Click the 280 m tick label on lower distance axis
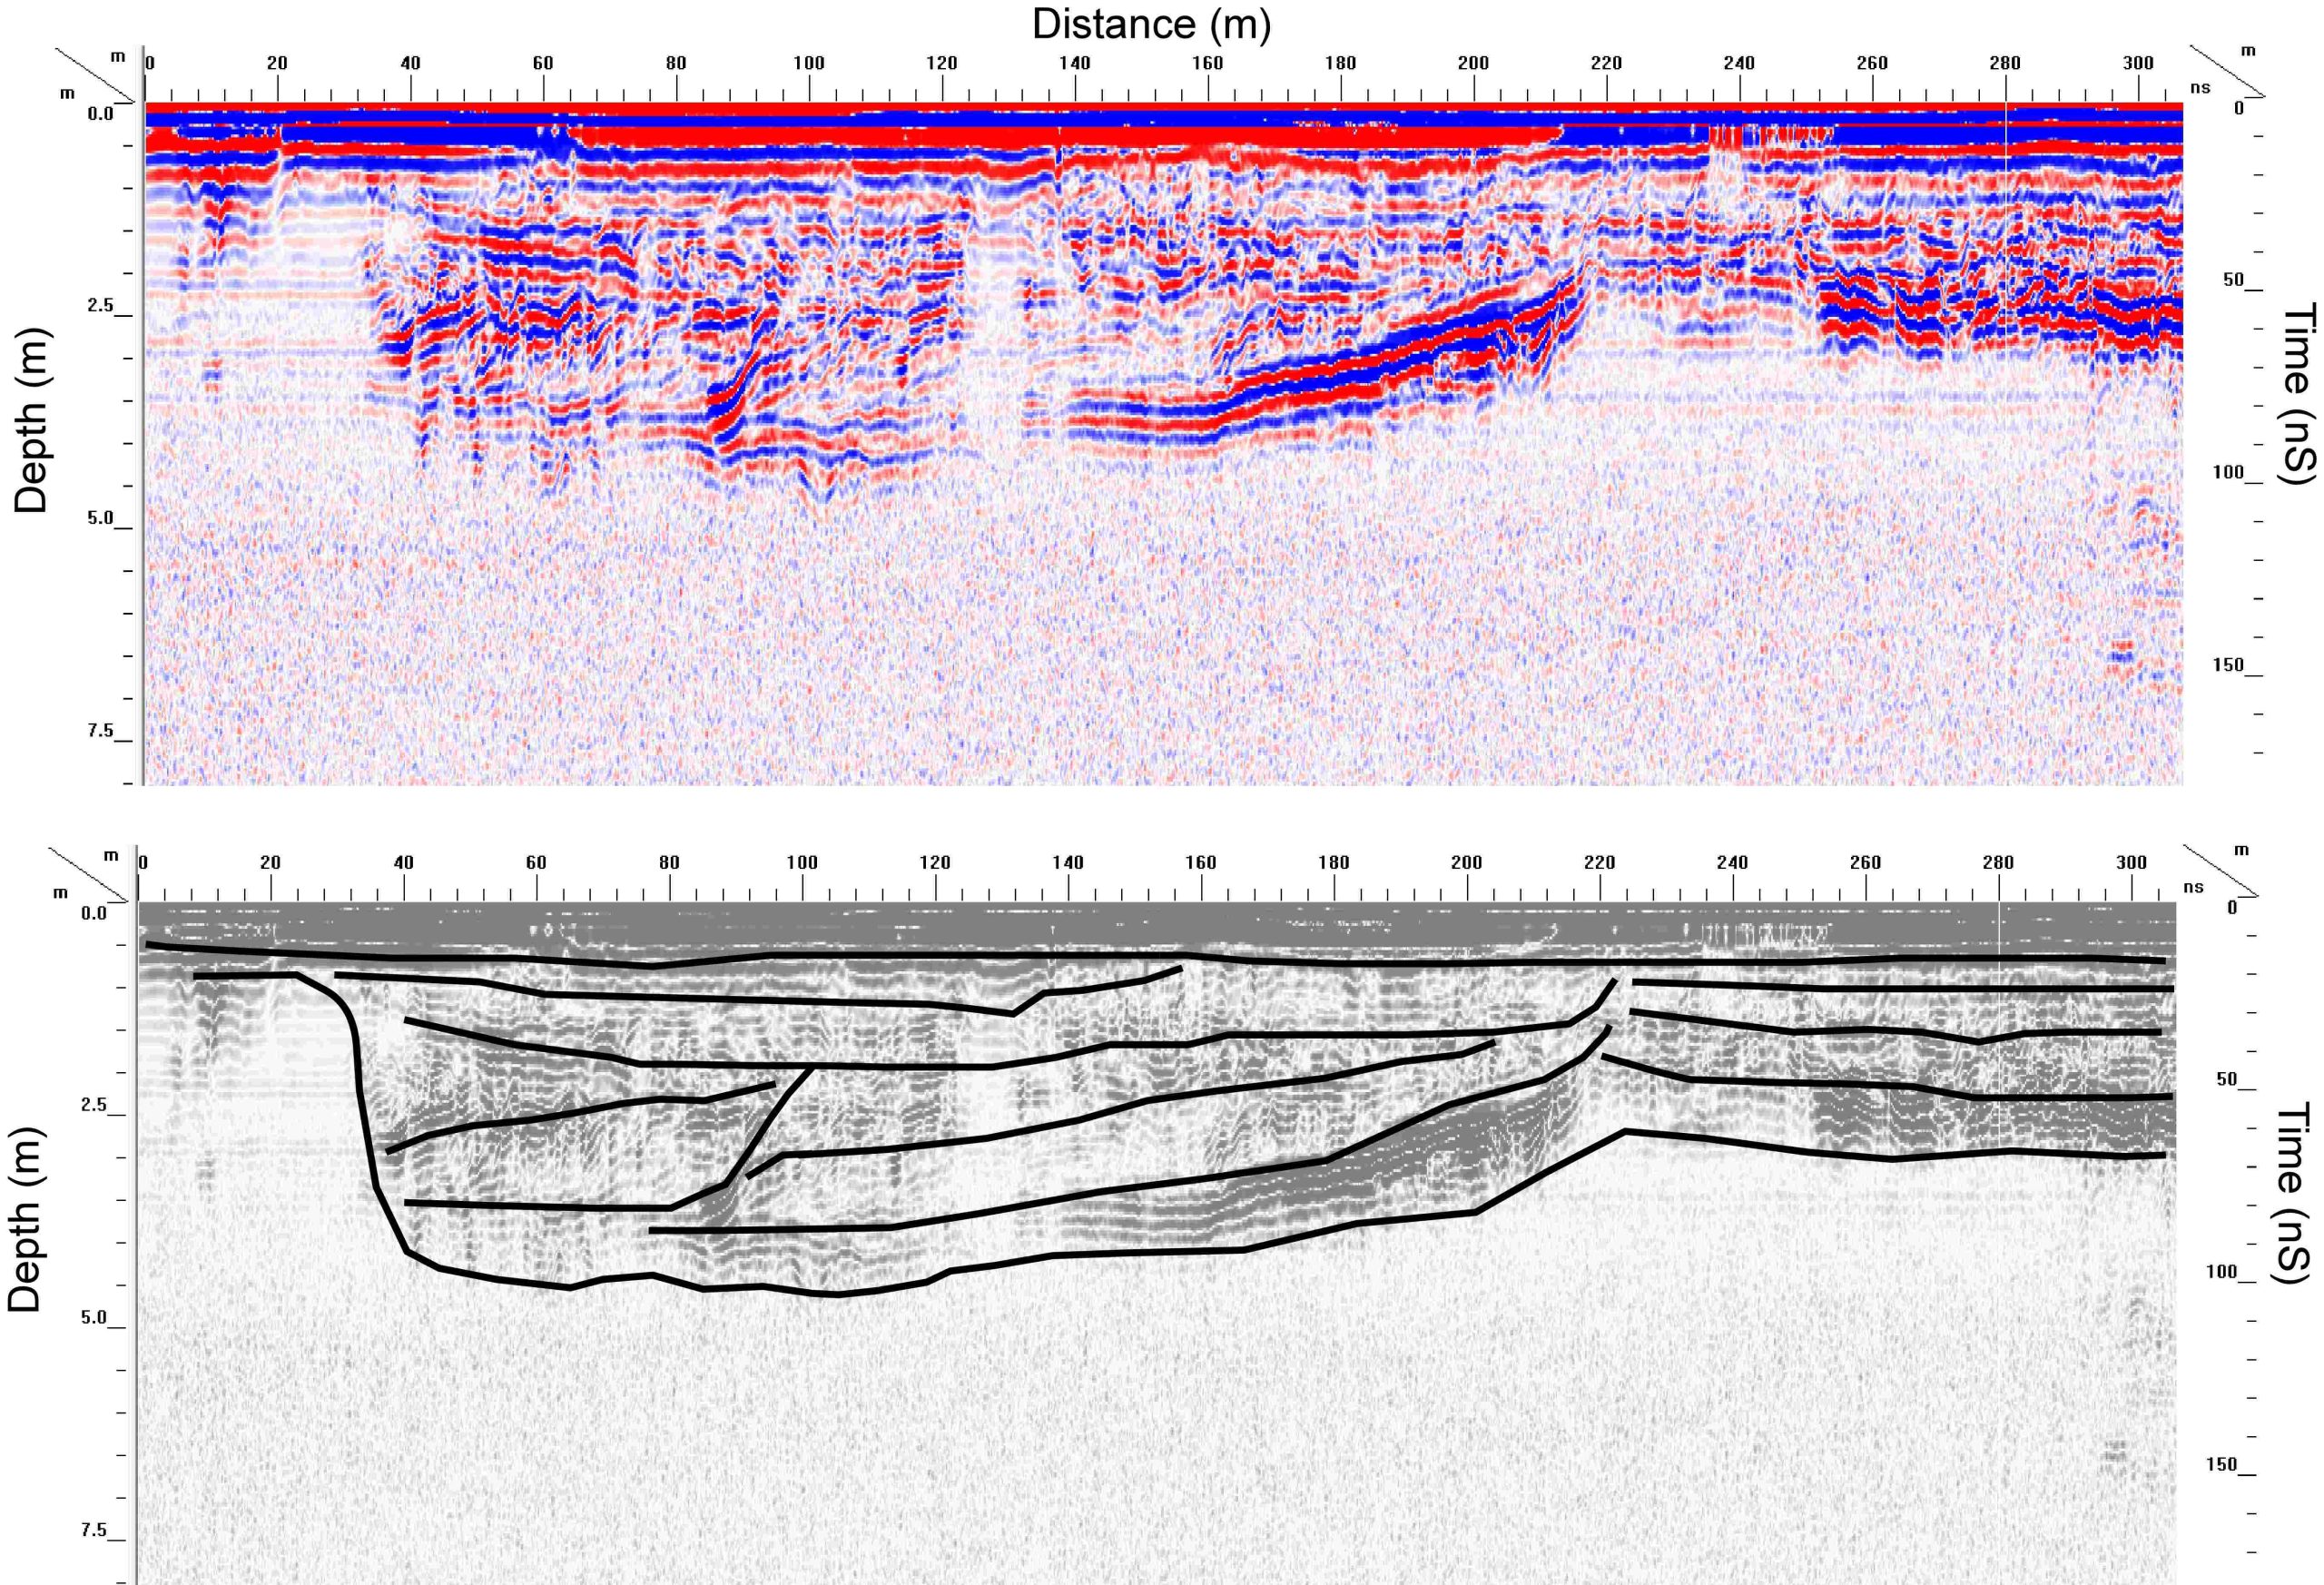 point(1998,863)
